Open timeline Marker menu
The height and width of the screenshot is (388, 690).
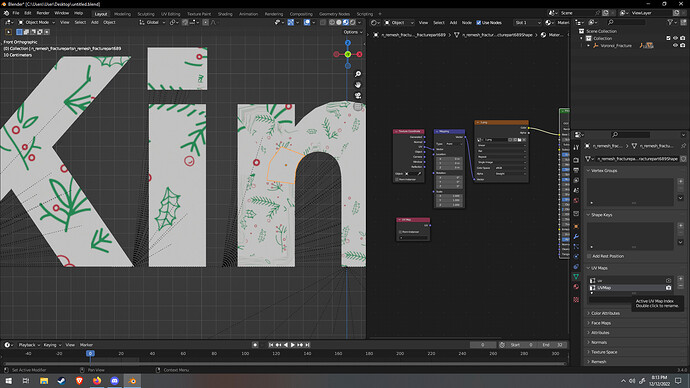tap(86, 345)
